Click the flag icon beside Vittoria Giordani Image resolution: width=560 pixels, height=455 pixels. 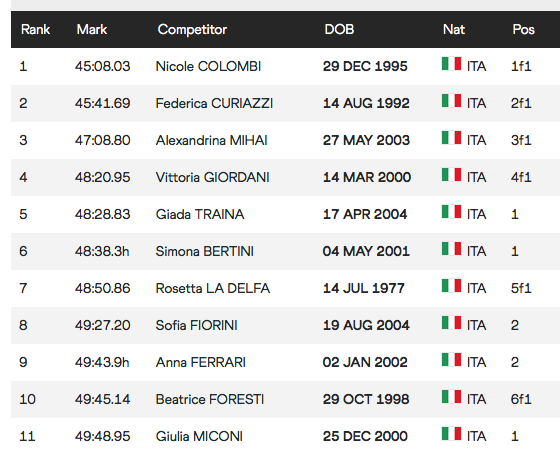point(451,175)
